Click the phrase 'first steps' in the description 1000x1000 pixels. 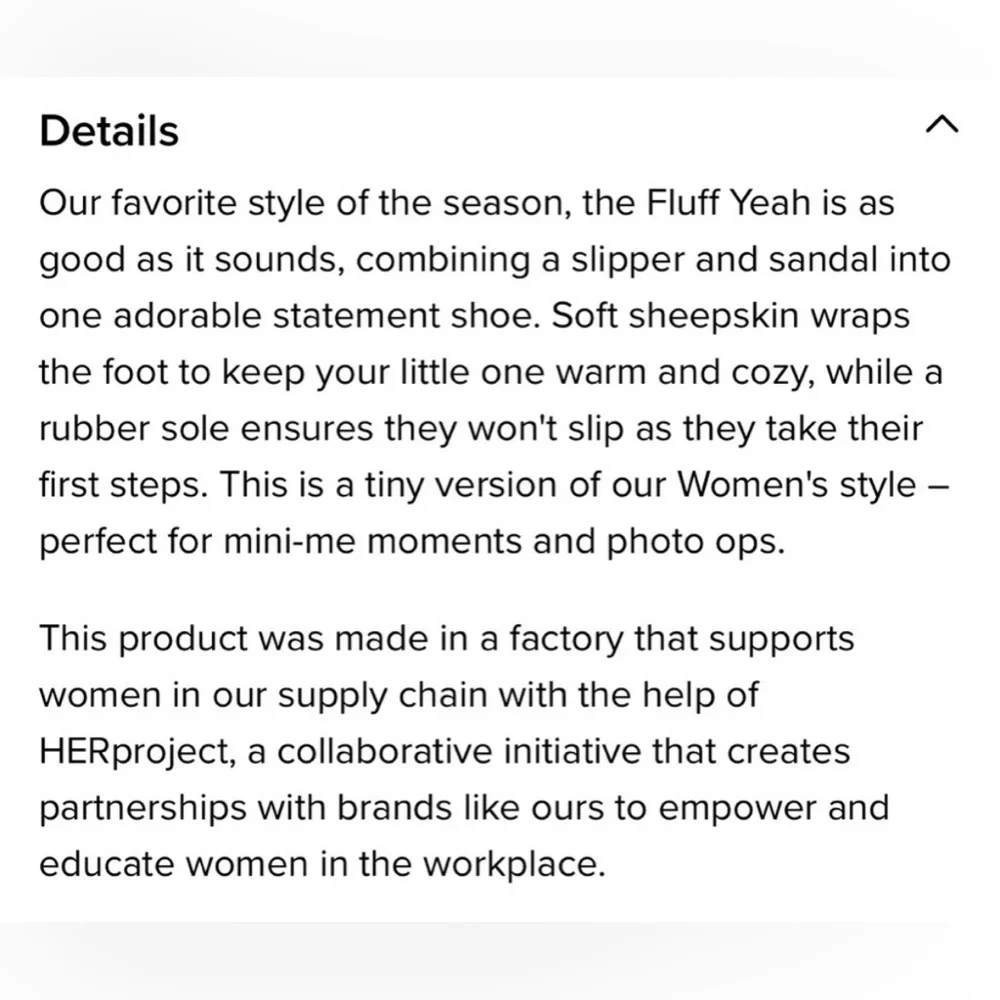[120, 485]
